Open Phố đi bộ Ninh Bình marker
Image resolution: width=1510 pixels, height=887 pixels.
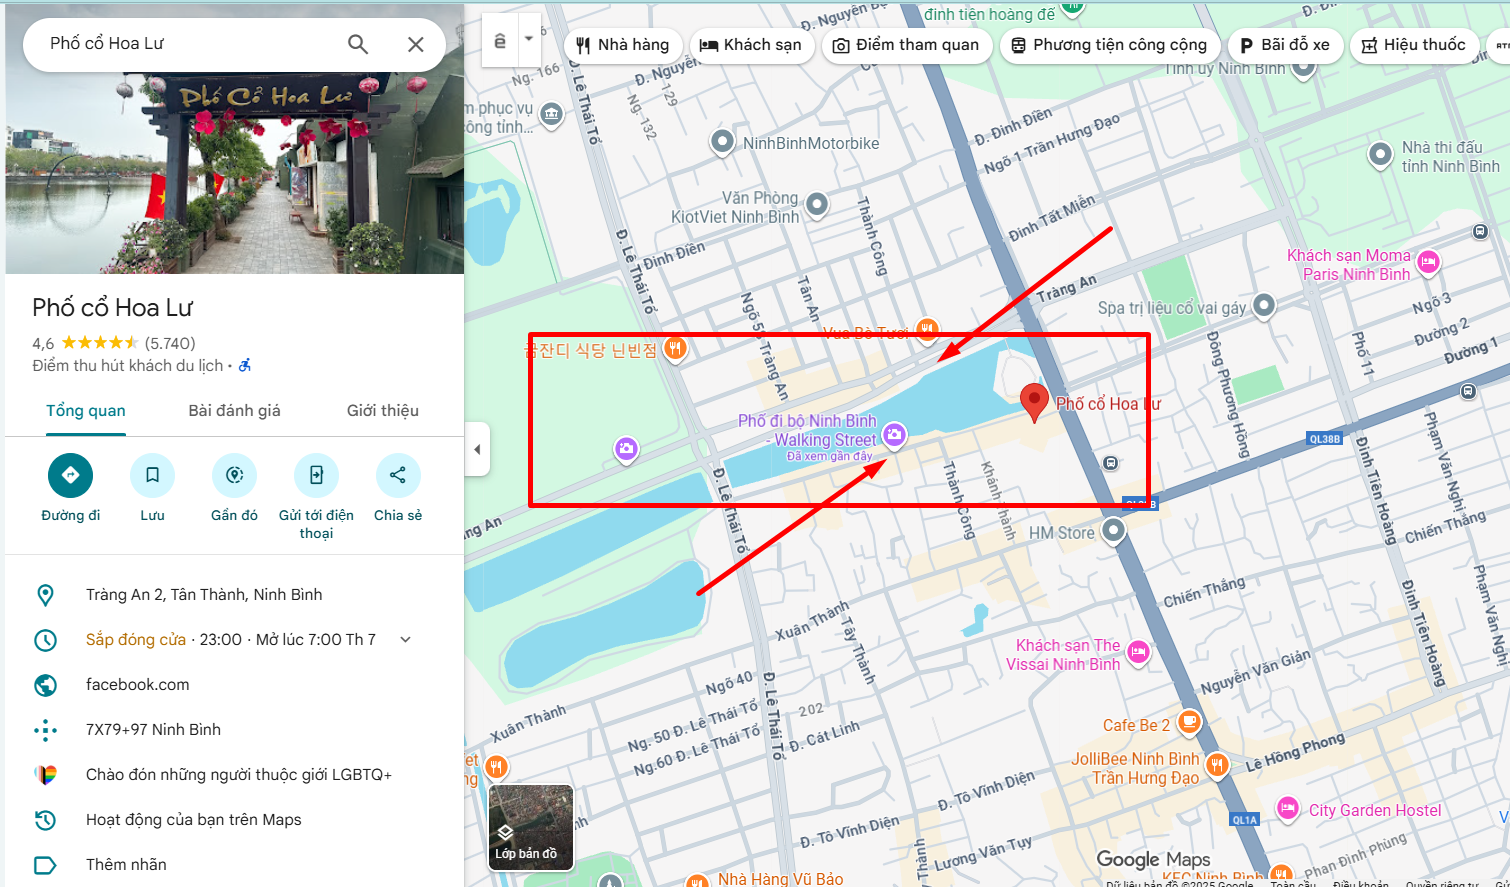click(895, 435)
